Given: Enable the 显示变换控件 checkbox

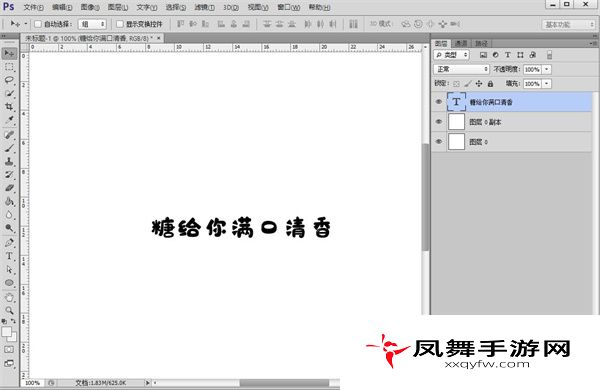Looking at the screenshot, I should coord(120,24).
